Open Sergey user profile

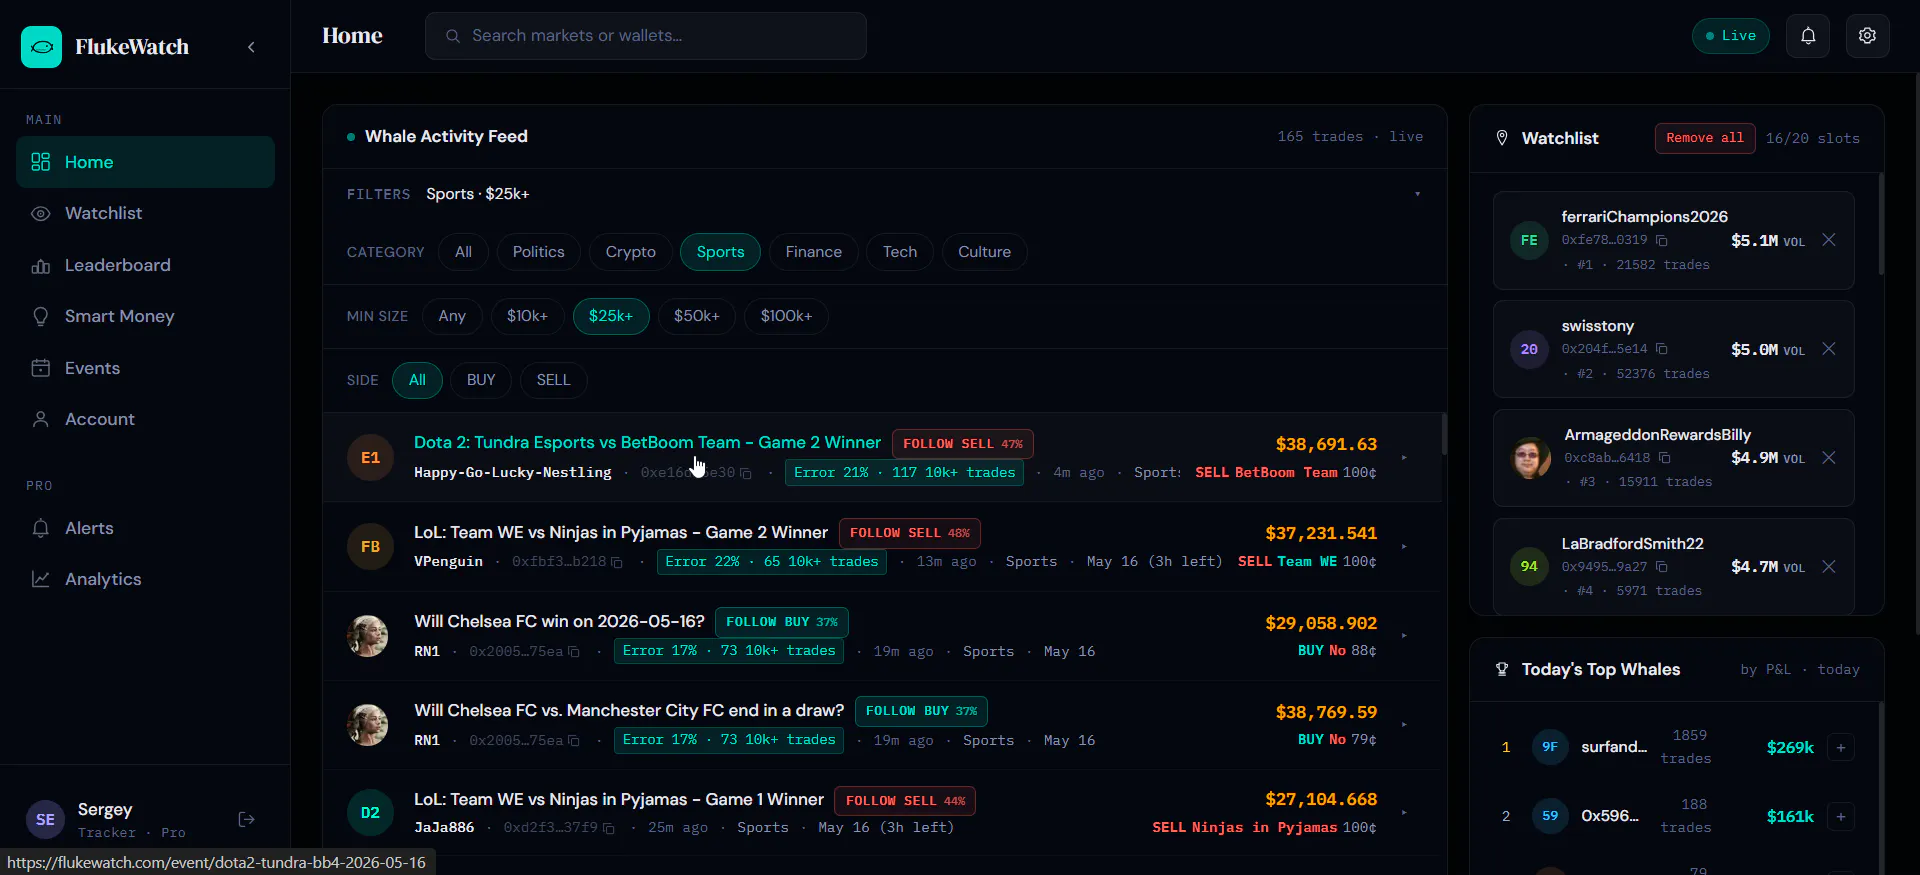[105, 820]
